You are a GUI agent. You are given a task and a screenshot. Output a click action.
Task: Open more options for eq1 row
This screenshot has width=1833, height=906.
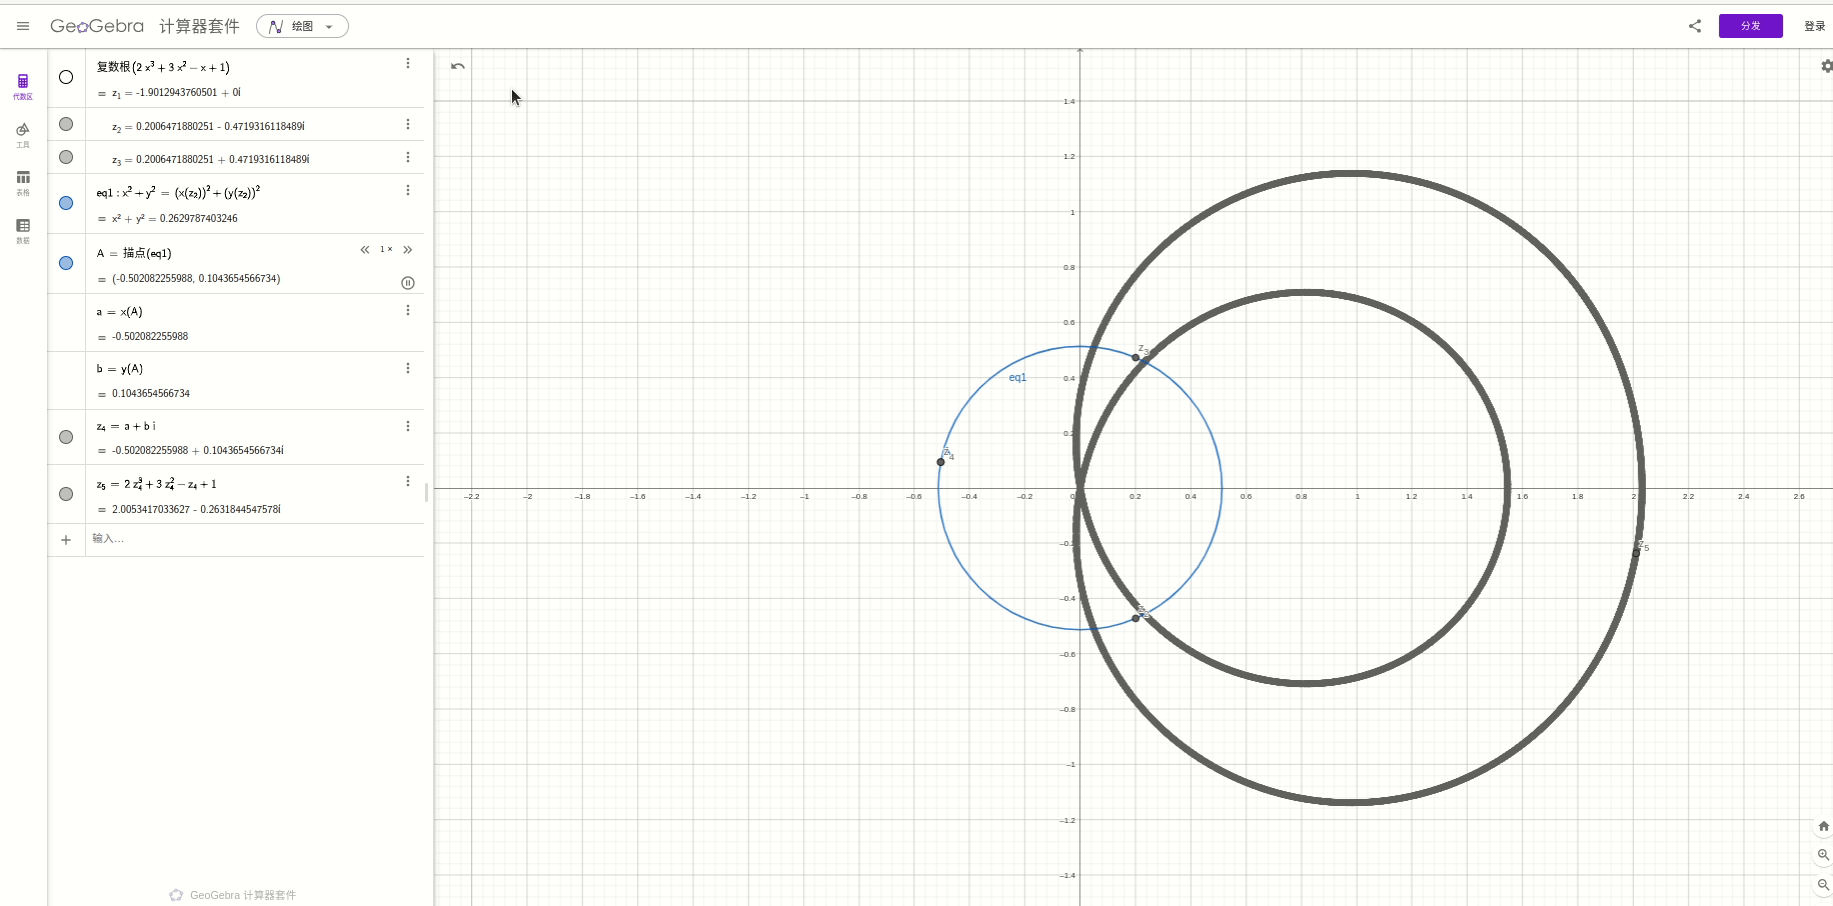pyautogui.click(x=408, y=190)
